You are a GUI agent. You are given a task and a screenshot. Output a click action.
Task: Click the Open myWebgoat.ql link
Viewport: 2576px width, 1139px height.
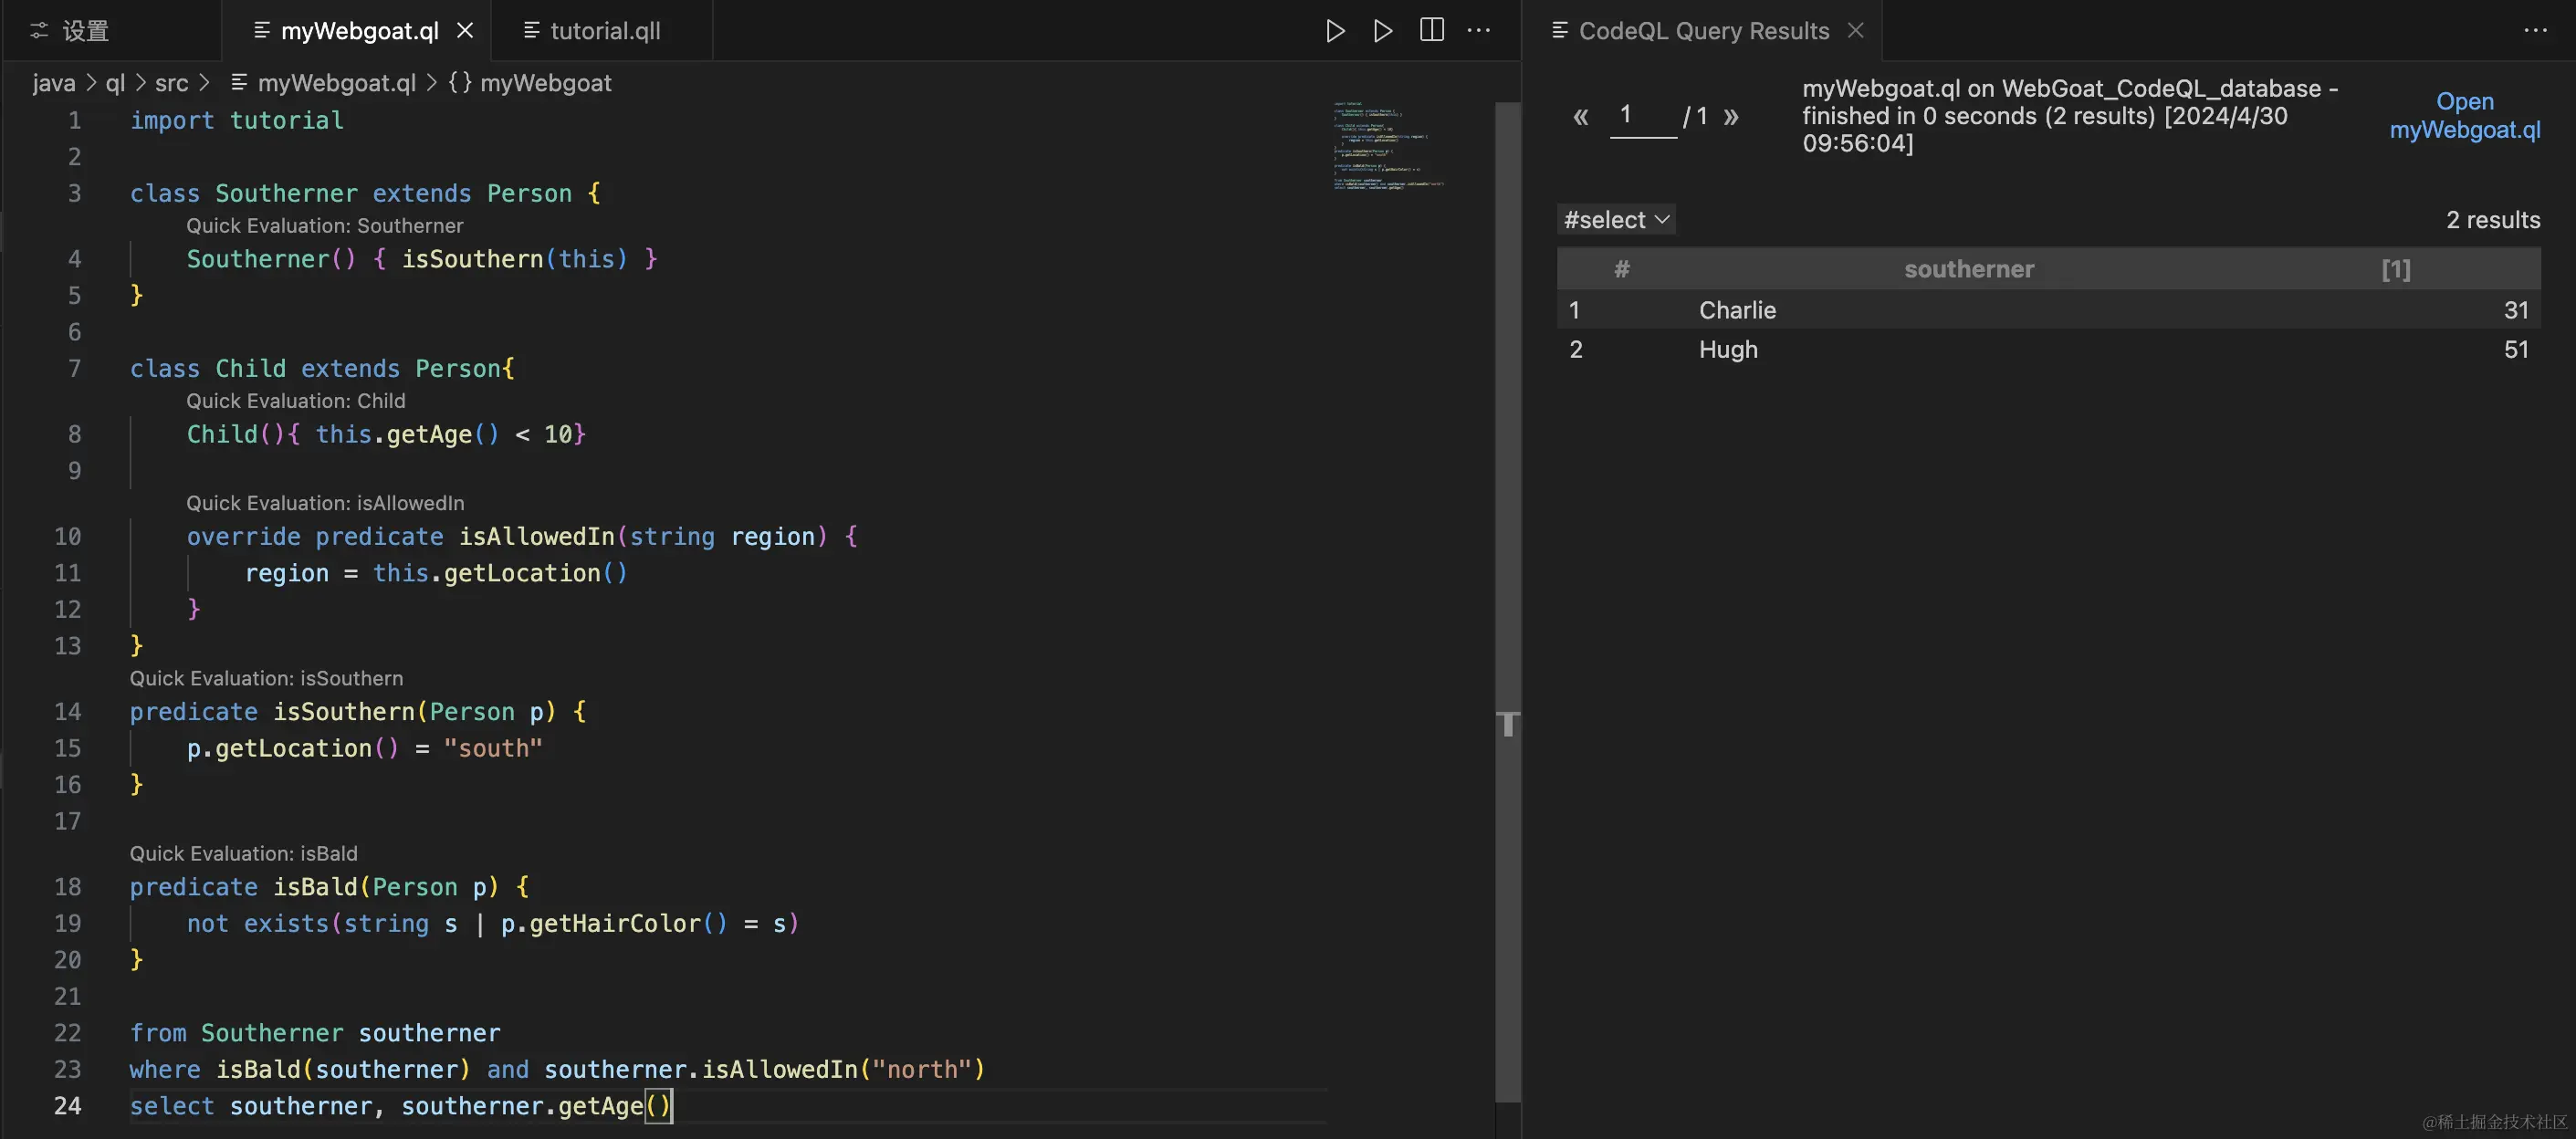(2465, 116)
